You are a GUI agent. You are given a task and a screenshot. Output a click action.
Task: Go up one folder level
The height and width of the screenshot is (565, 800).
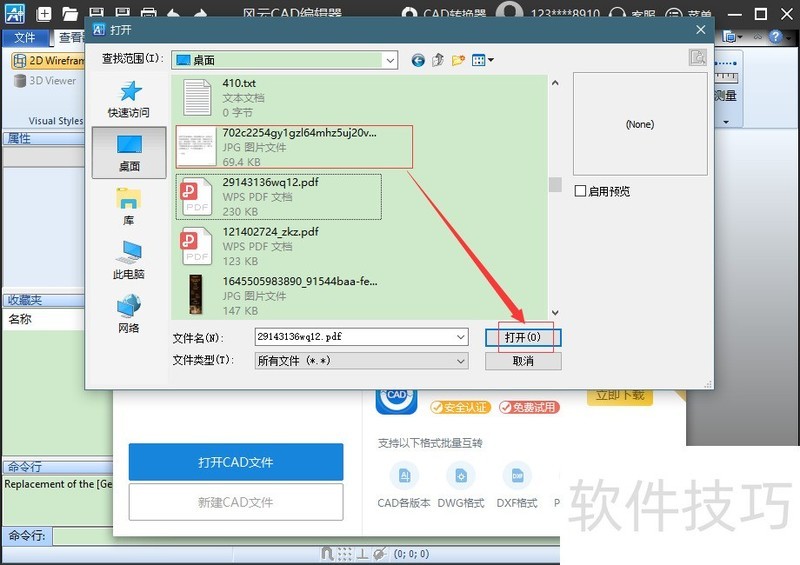[x=438, y=60]
